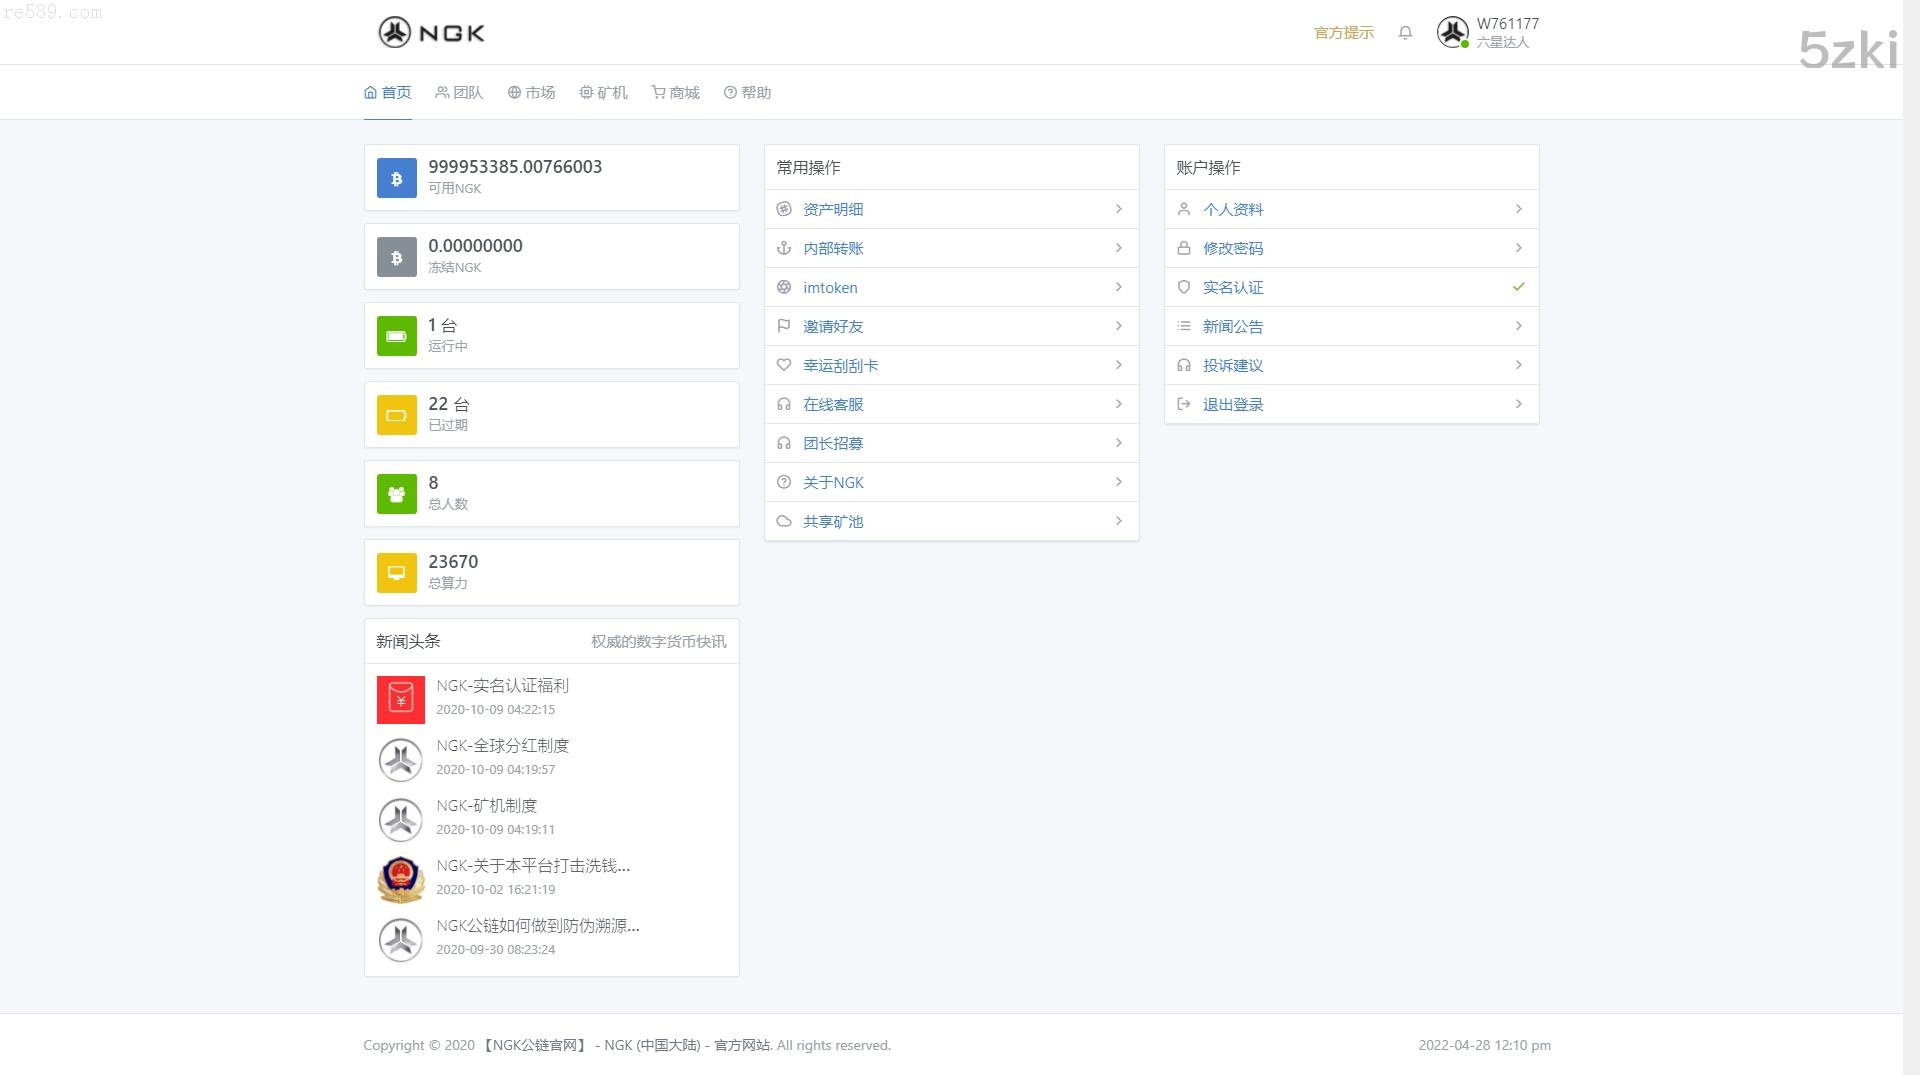Click the notification bell icon

[1405, 33]
